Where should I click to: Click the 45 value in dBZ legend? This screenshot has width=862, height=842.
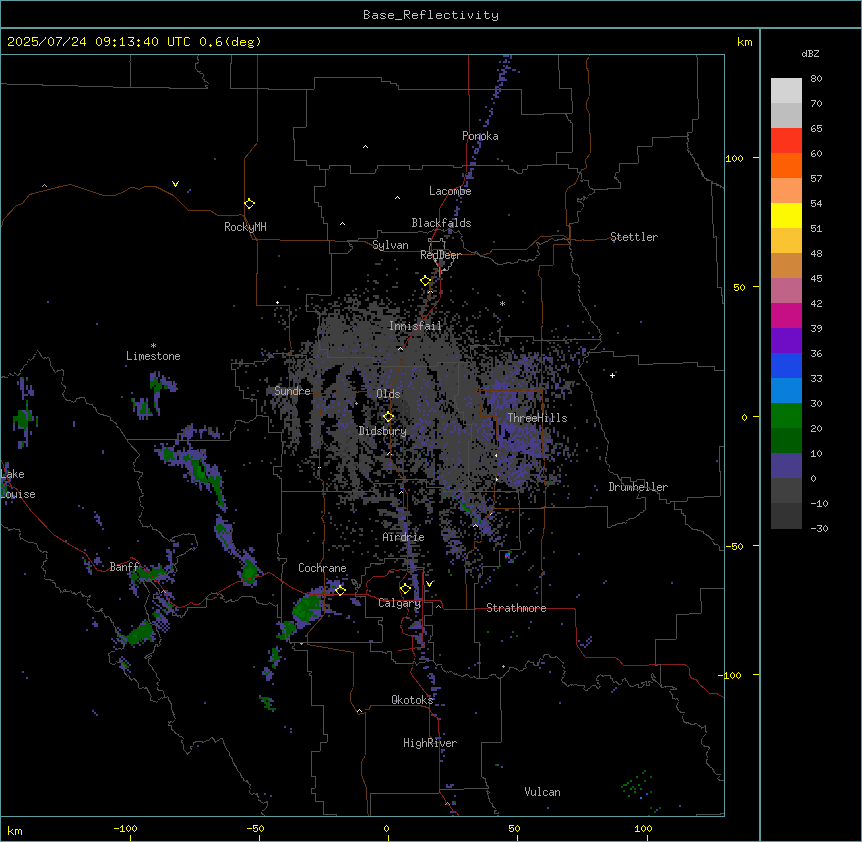[816, 279]
